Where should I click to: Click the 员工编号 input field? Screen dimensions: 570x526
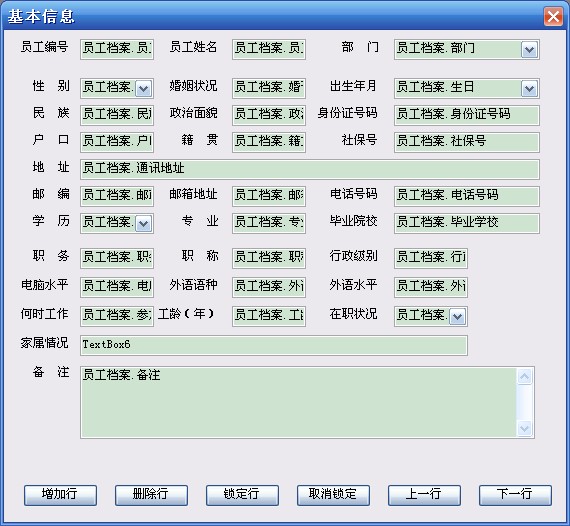pyautogui.click(x=117, y=49)
